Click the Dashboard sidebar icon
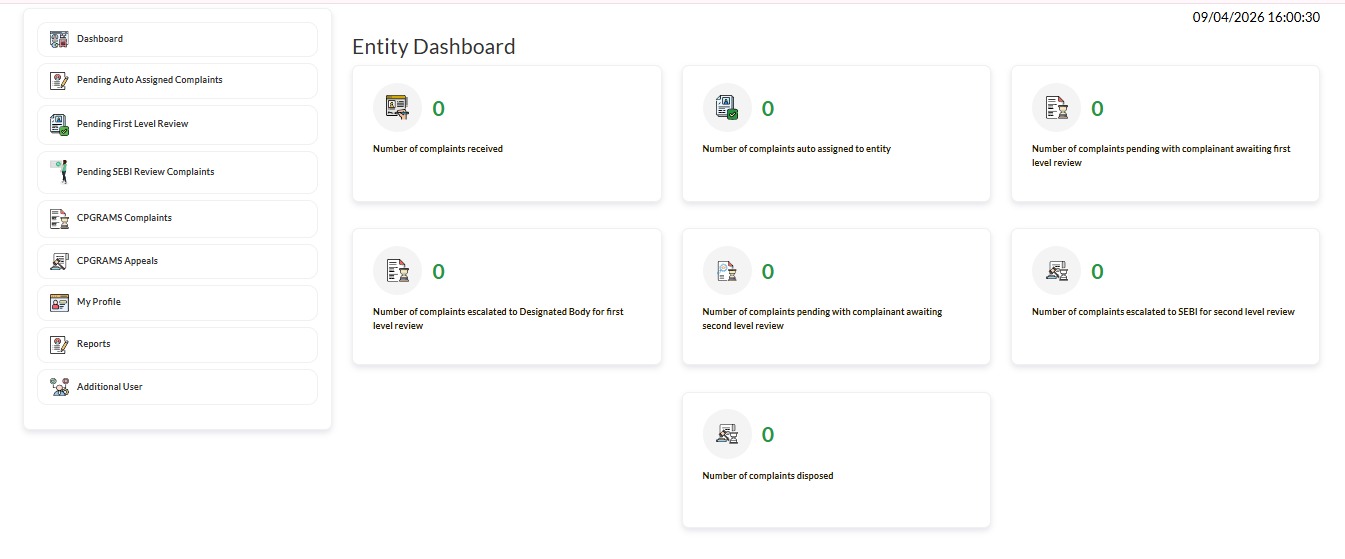1345x559 pixels. point(59,39)
